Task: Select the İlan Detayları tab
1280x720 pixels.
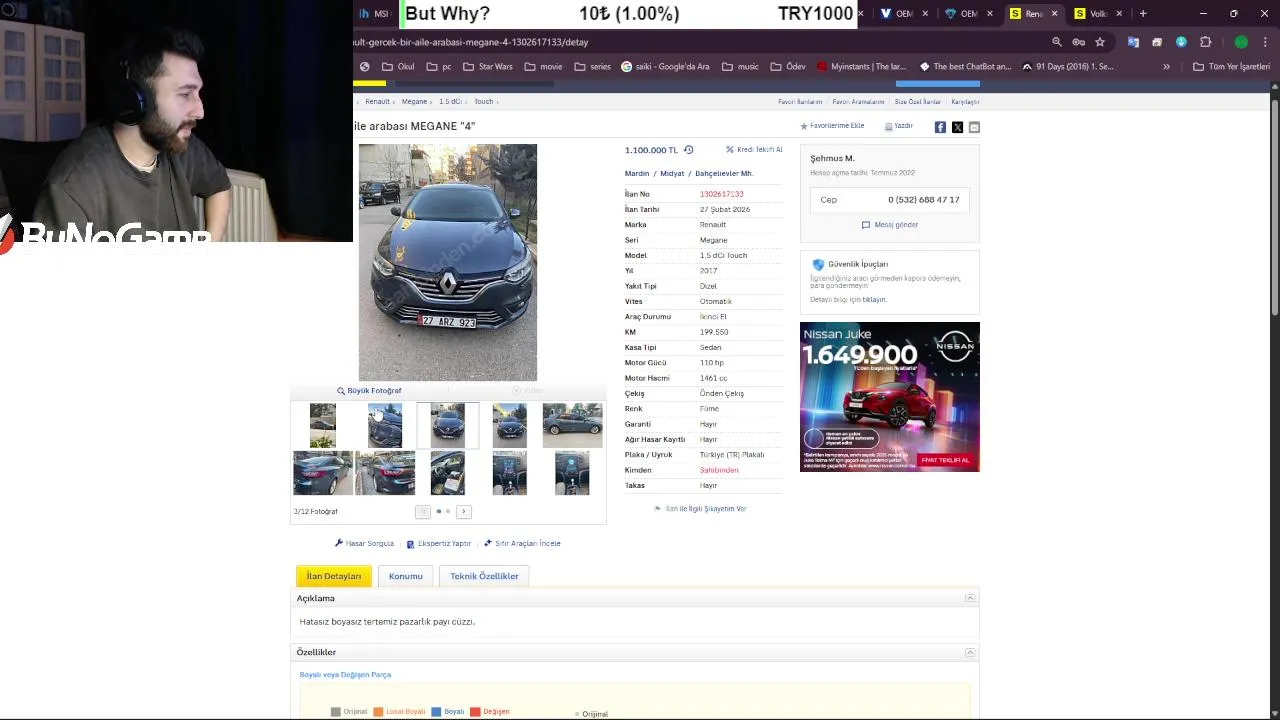Action: click(334, 576)
